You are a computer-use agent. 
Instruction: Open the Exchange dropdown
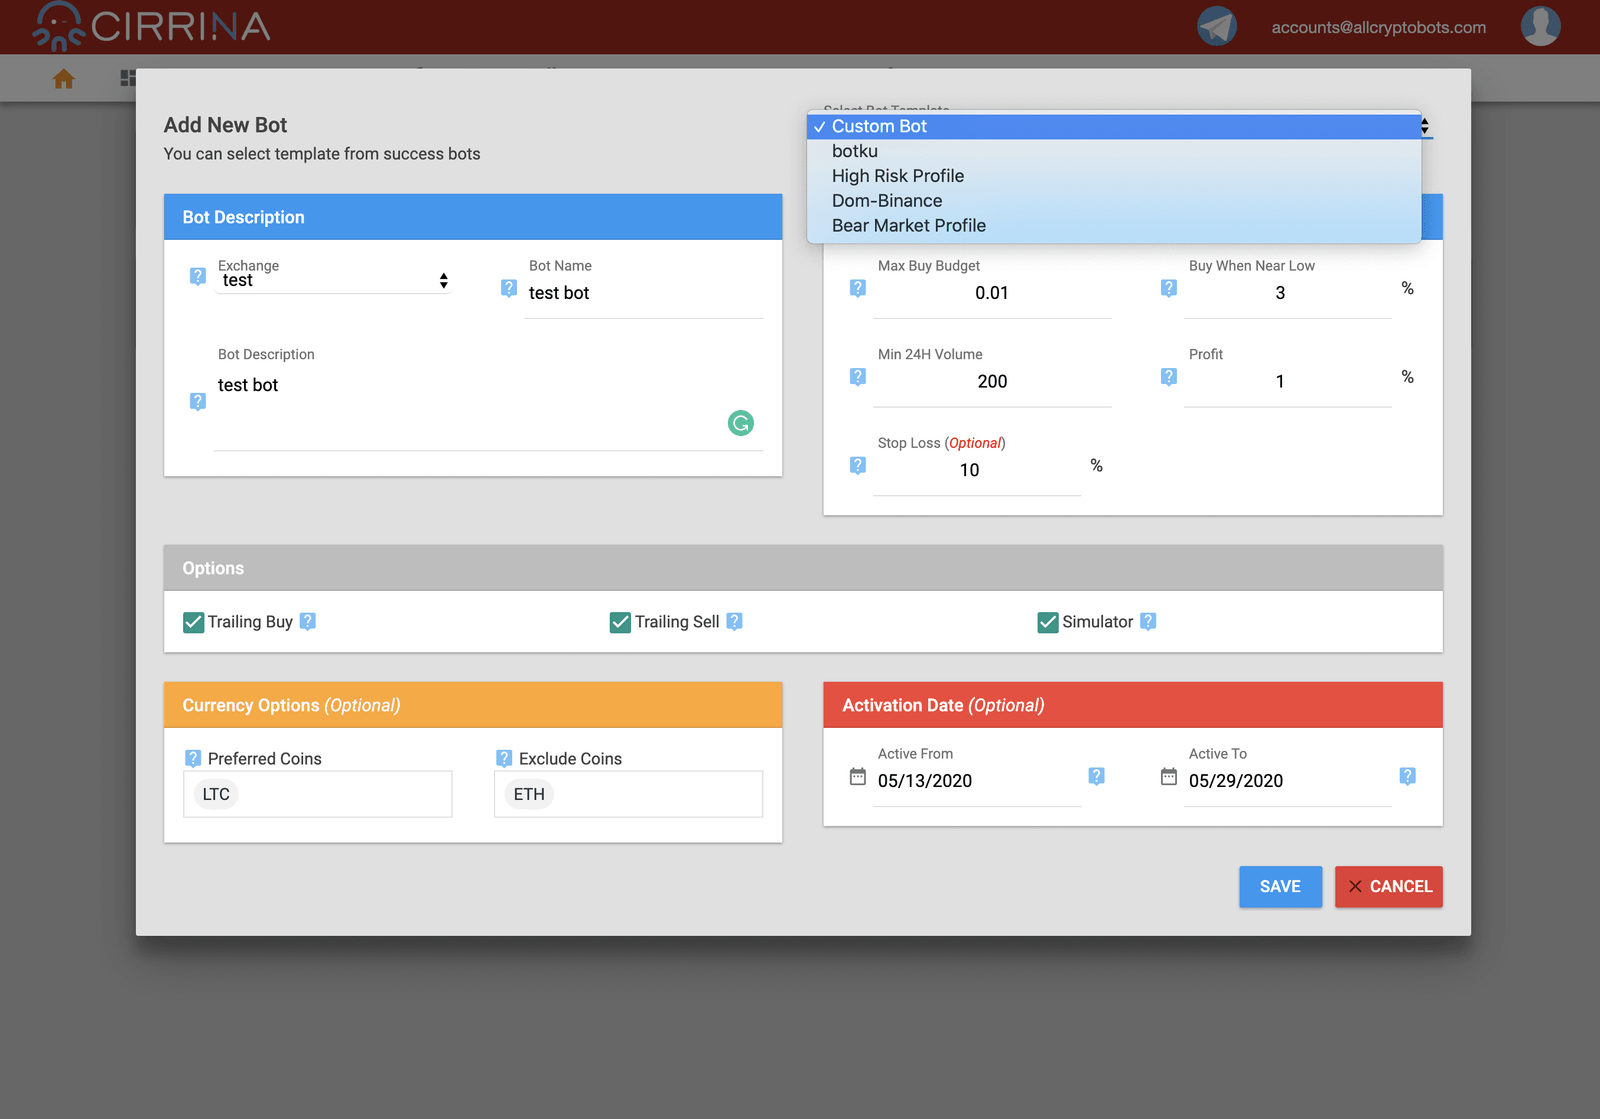click(x=334, y=281)
